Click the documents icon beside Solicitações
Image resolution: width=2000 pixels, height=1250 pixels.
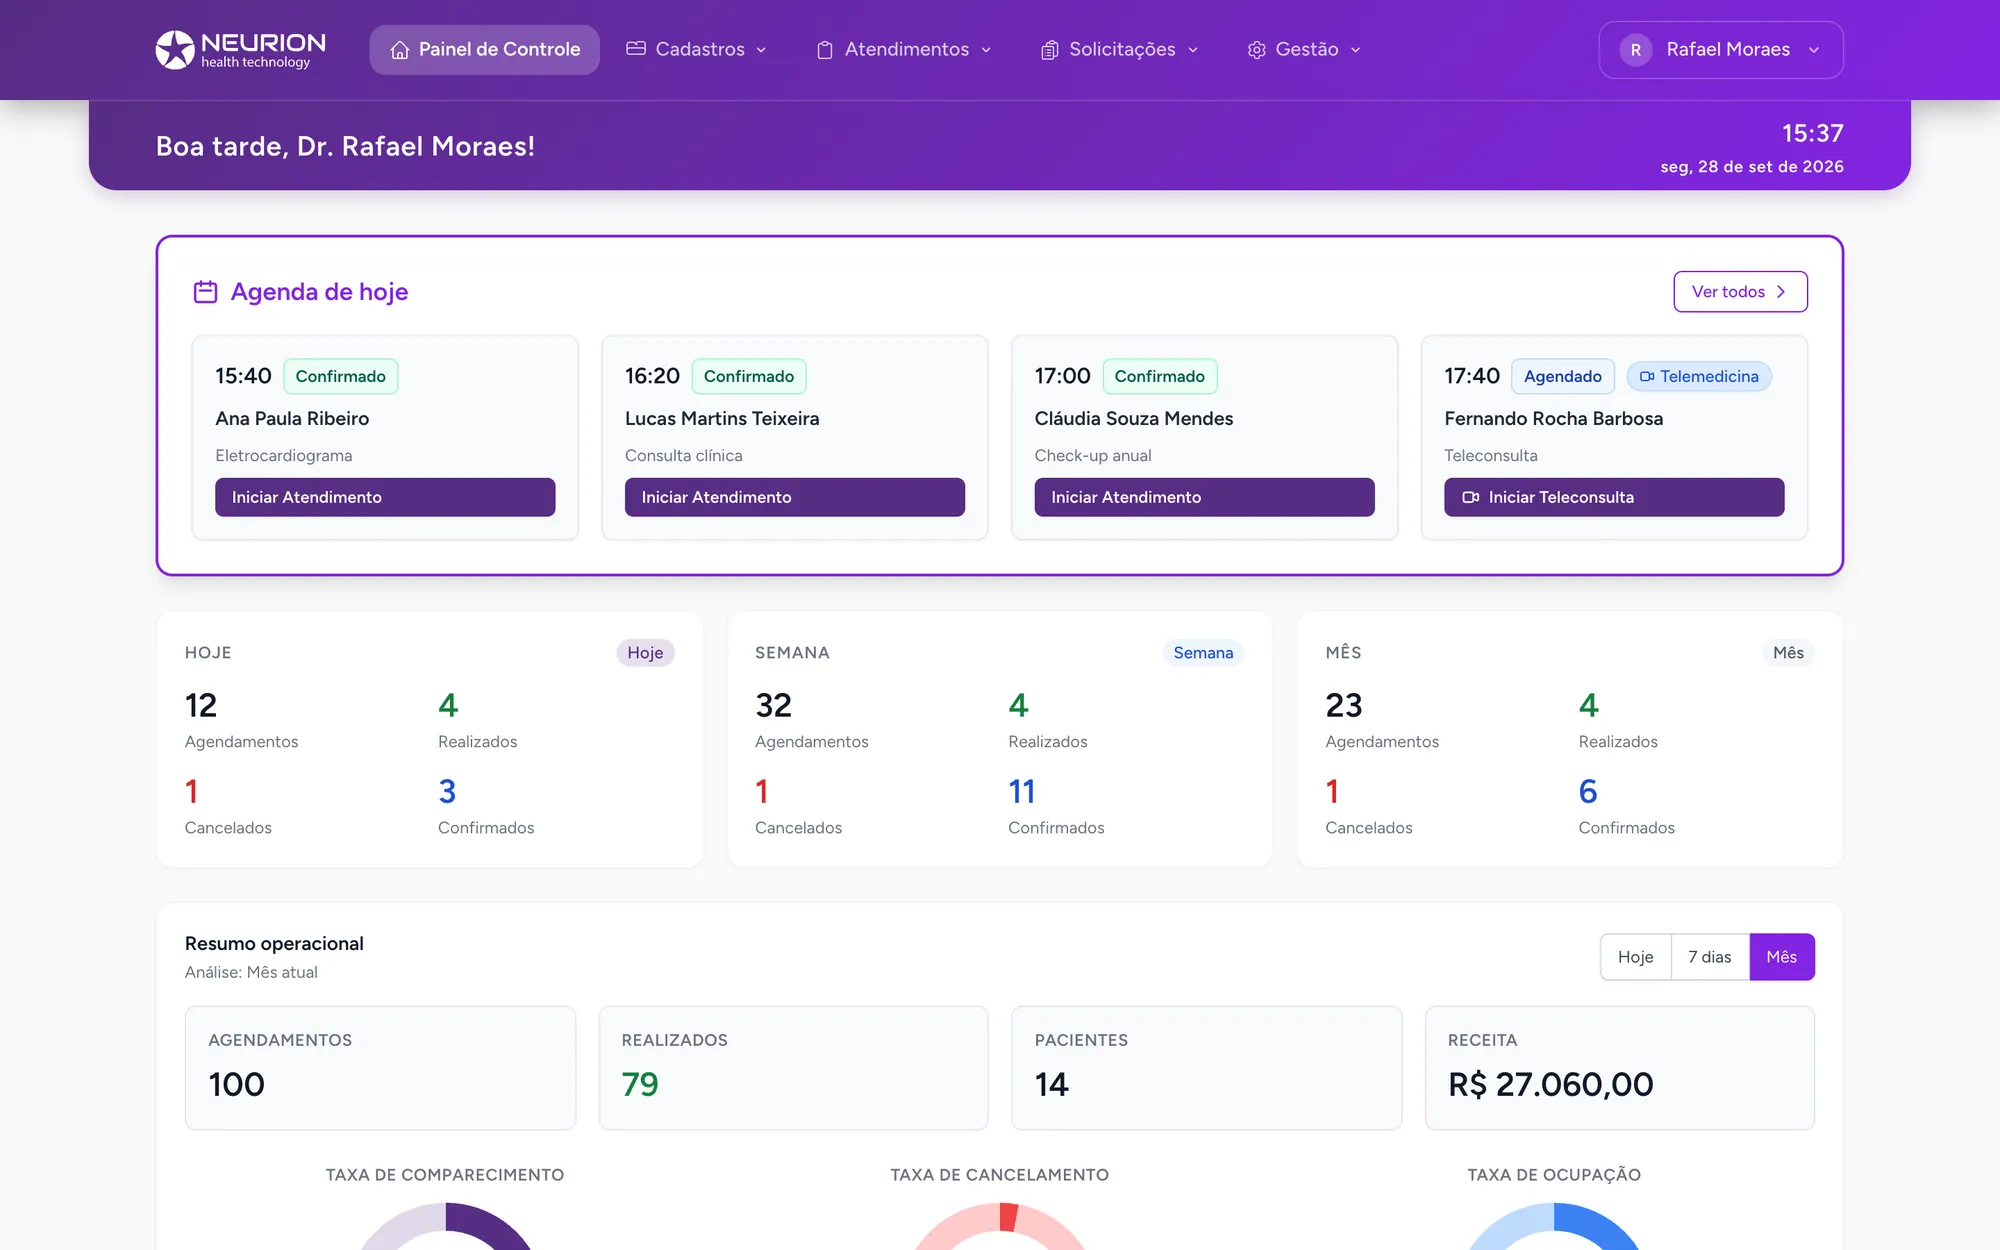(x=1049, y=50)
